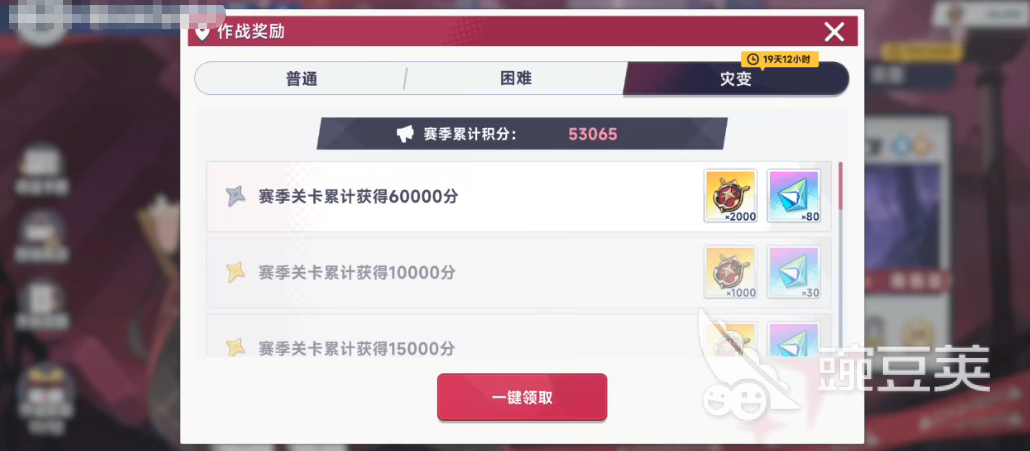Click the season score value 53065
This screenshot has height=451, width=1030.
(x=593, y=135)
